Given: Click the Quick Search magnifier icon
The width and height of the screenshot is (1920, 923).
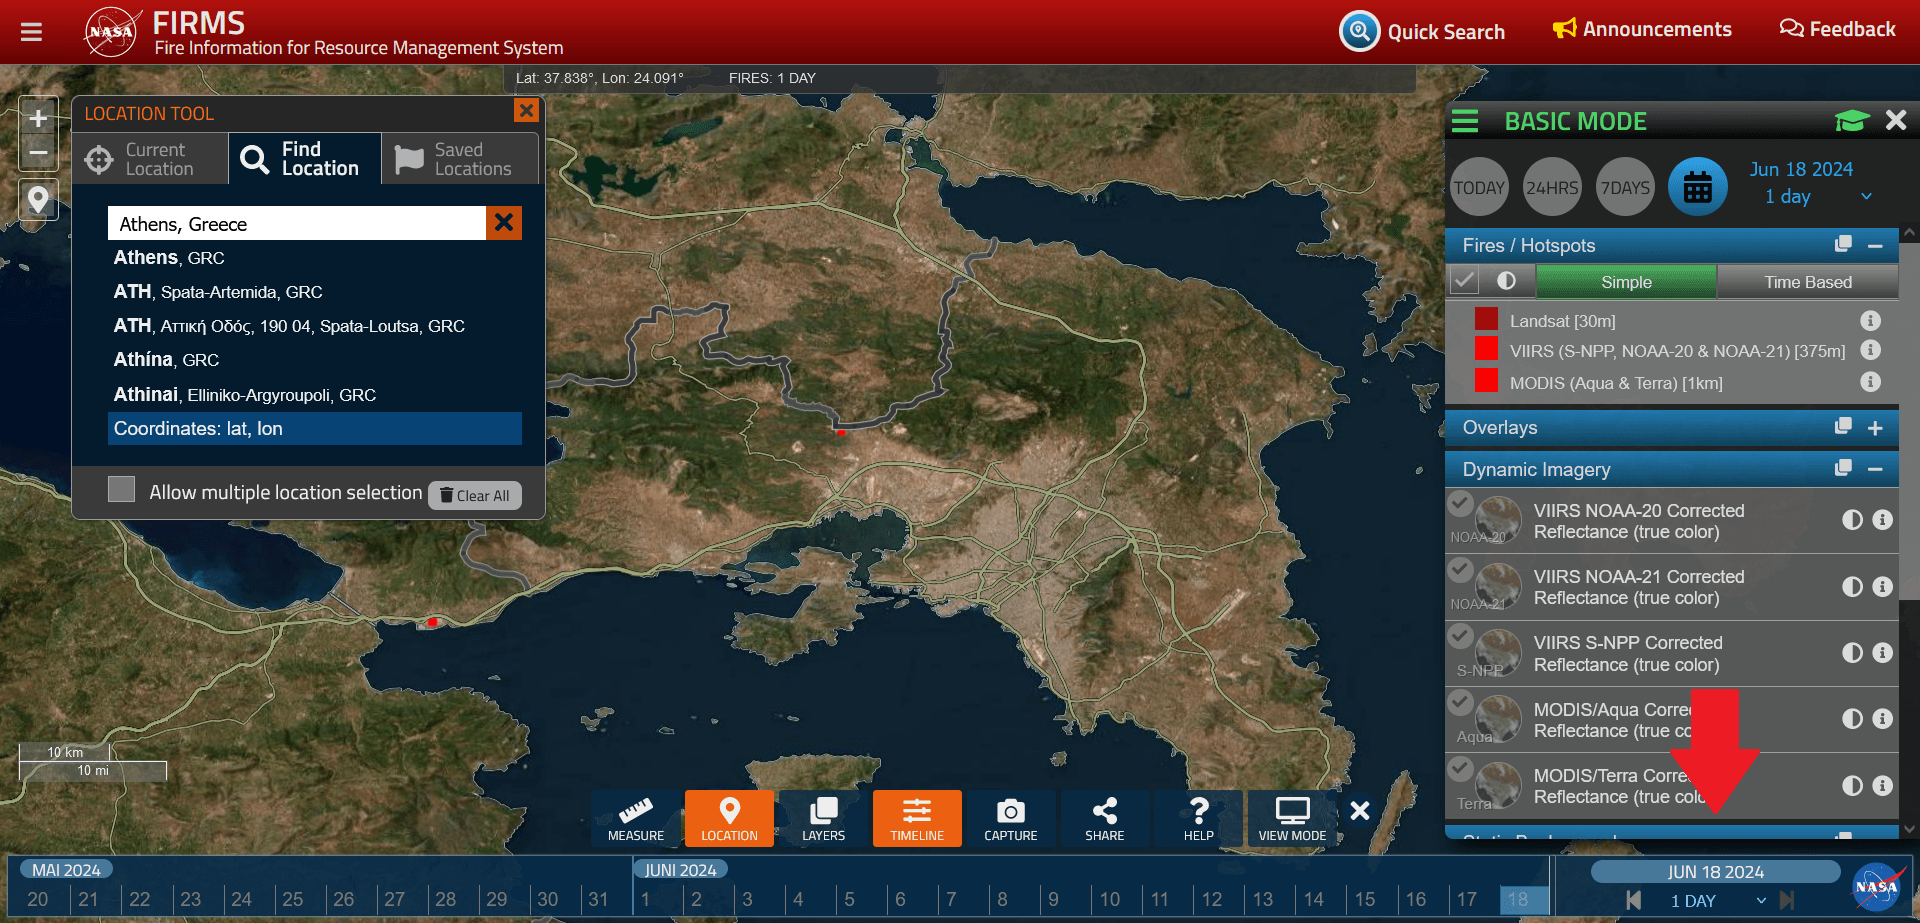Looking at the screenshot, I should [1359, 31].
